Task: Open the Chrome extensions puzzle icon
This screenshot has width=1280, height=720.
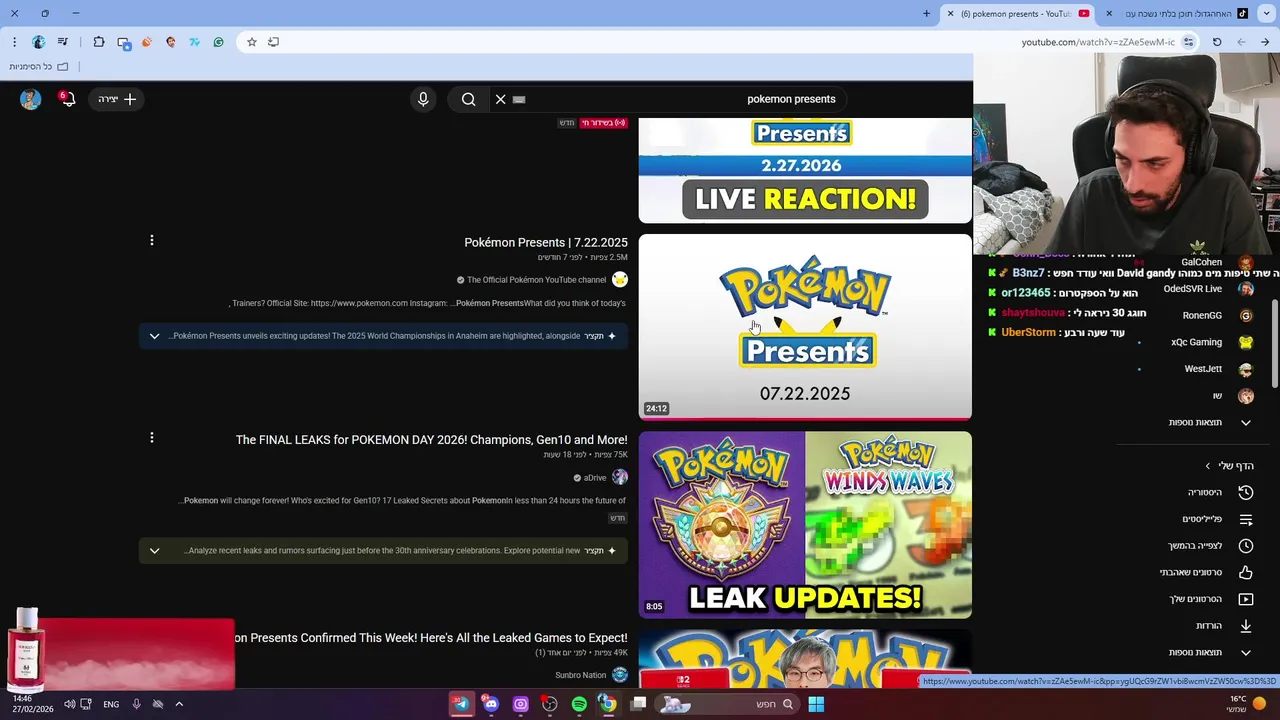Action: point(98,42)
